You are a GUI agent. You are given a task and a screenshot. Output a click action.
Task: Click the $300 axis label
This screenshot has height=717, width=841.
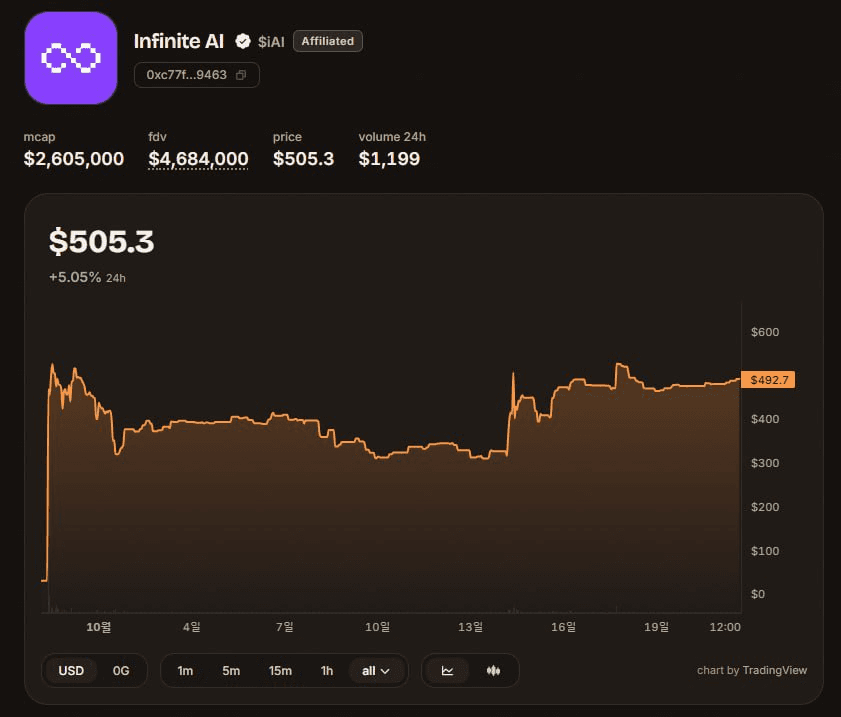[x=765, y=463]
